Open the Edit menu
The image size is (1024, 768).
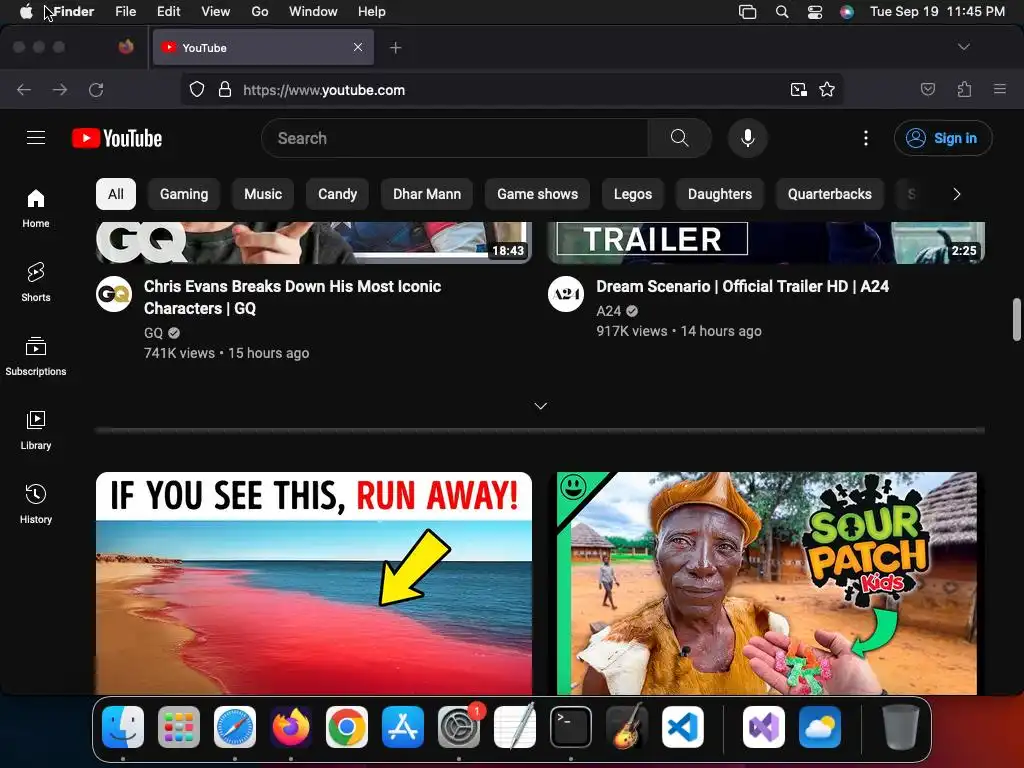click(x=168, y=11)
